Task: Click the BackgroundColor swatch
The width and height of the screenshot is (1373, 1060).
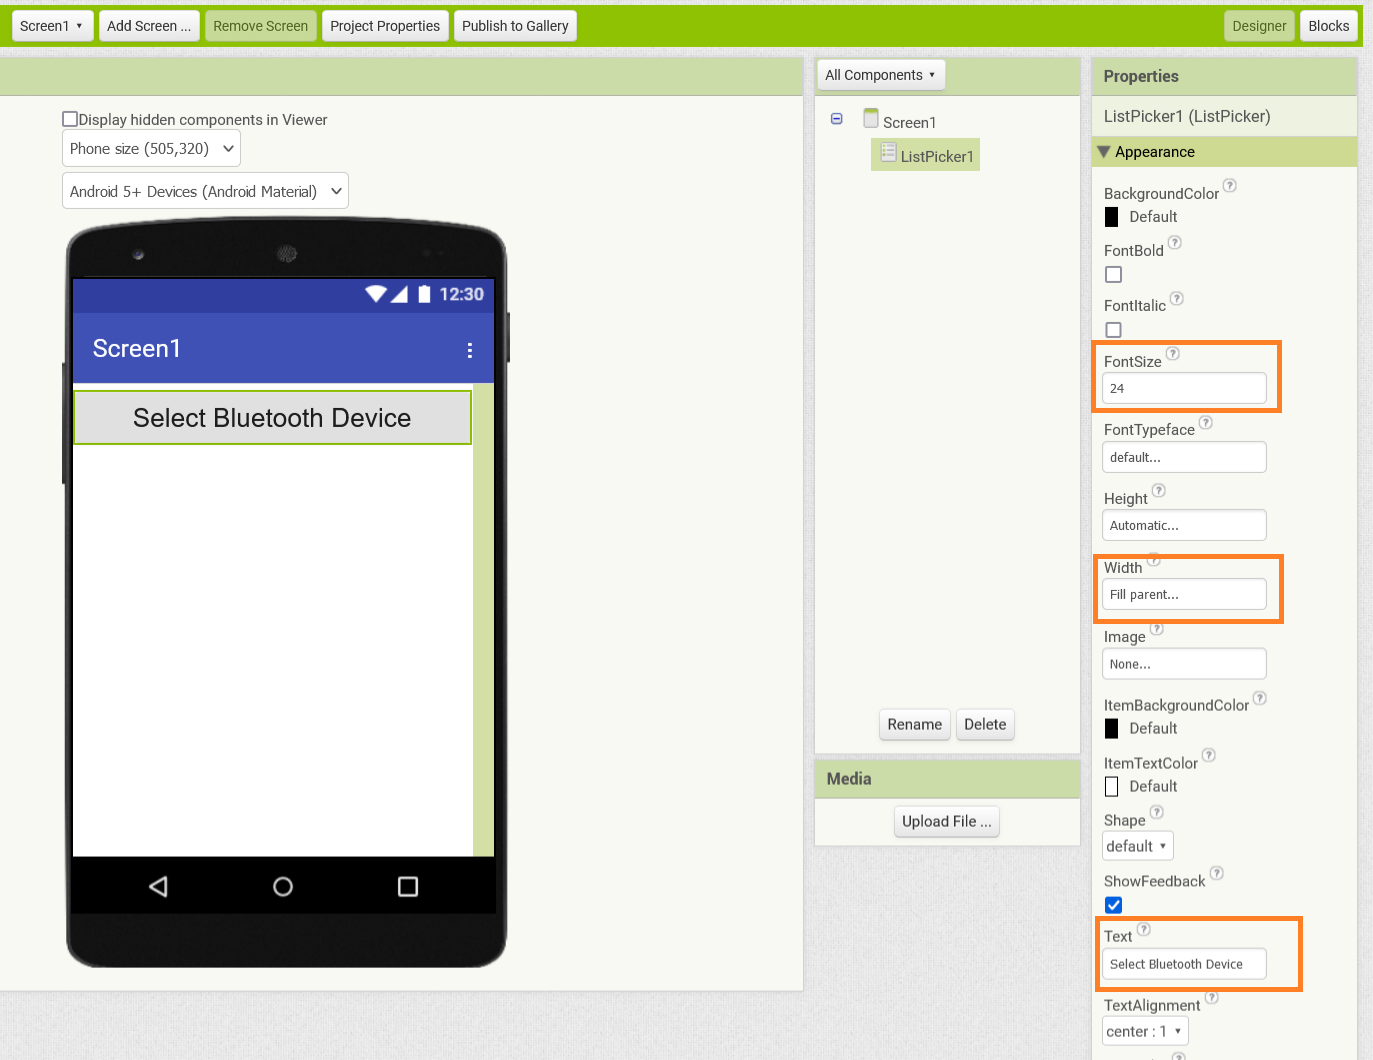Action: tap(1112, 216)
